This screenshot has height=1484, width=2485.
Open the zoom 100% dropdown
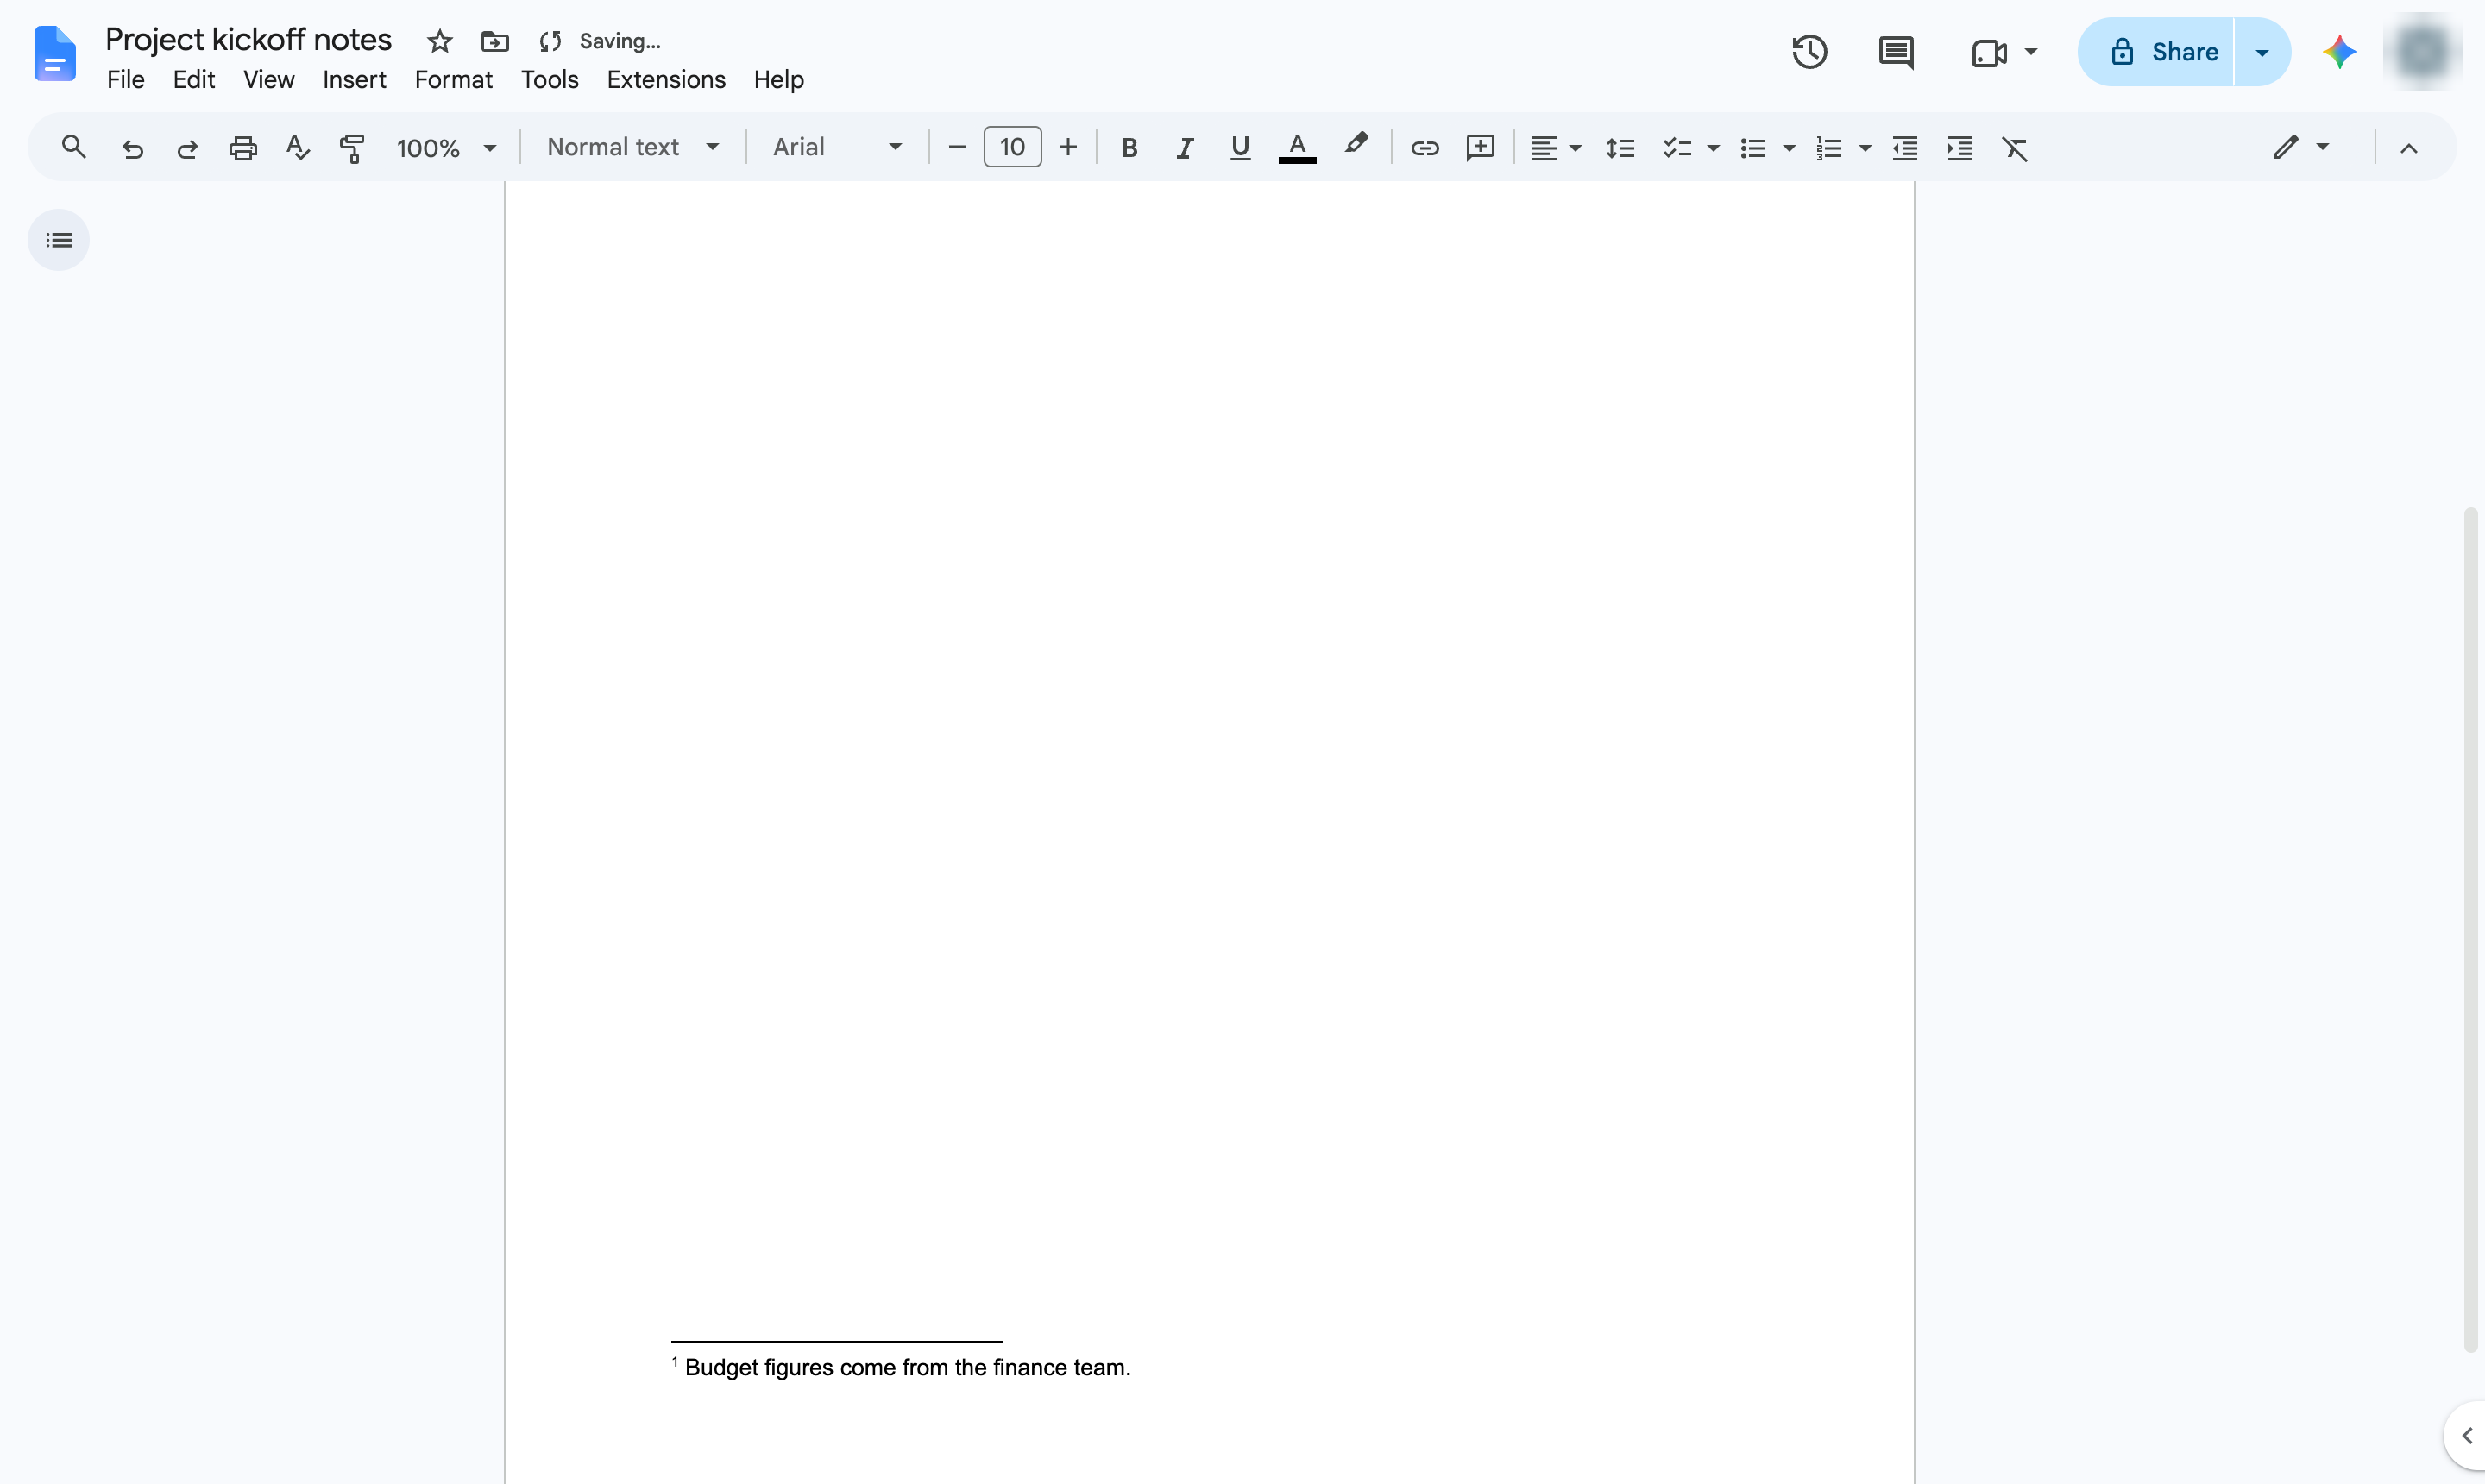pyautogui.click(x=446, y=148)
